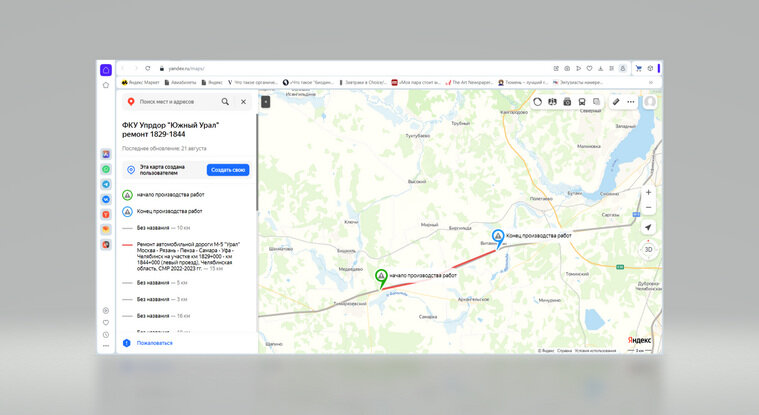This screenshot has height=415, width=759.
Task: Click the magnifier search icon in the maps panel
Action: [x=225, y=102]
